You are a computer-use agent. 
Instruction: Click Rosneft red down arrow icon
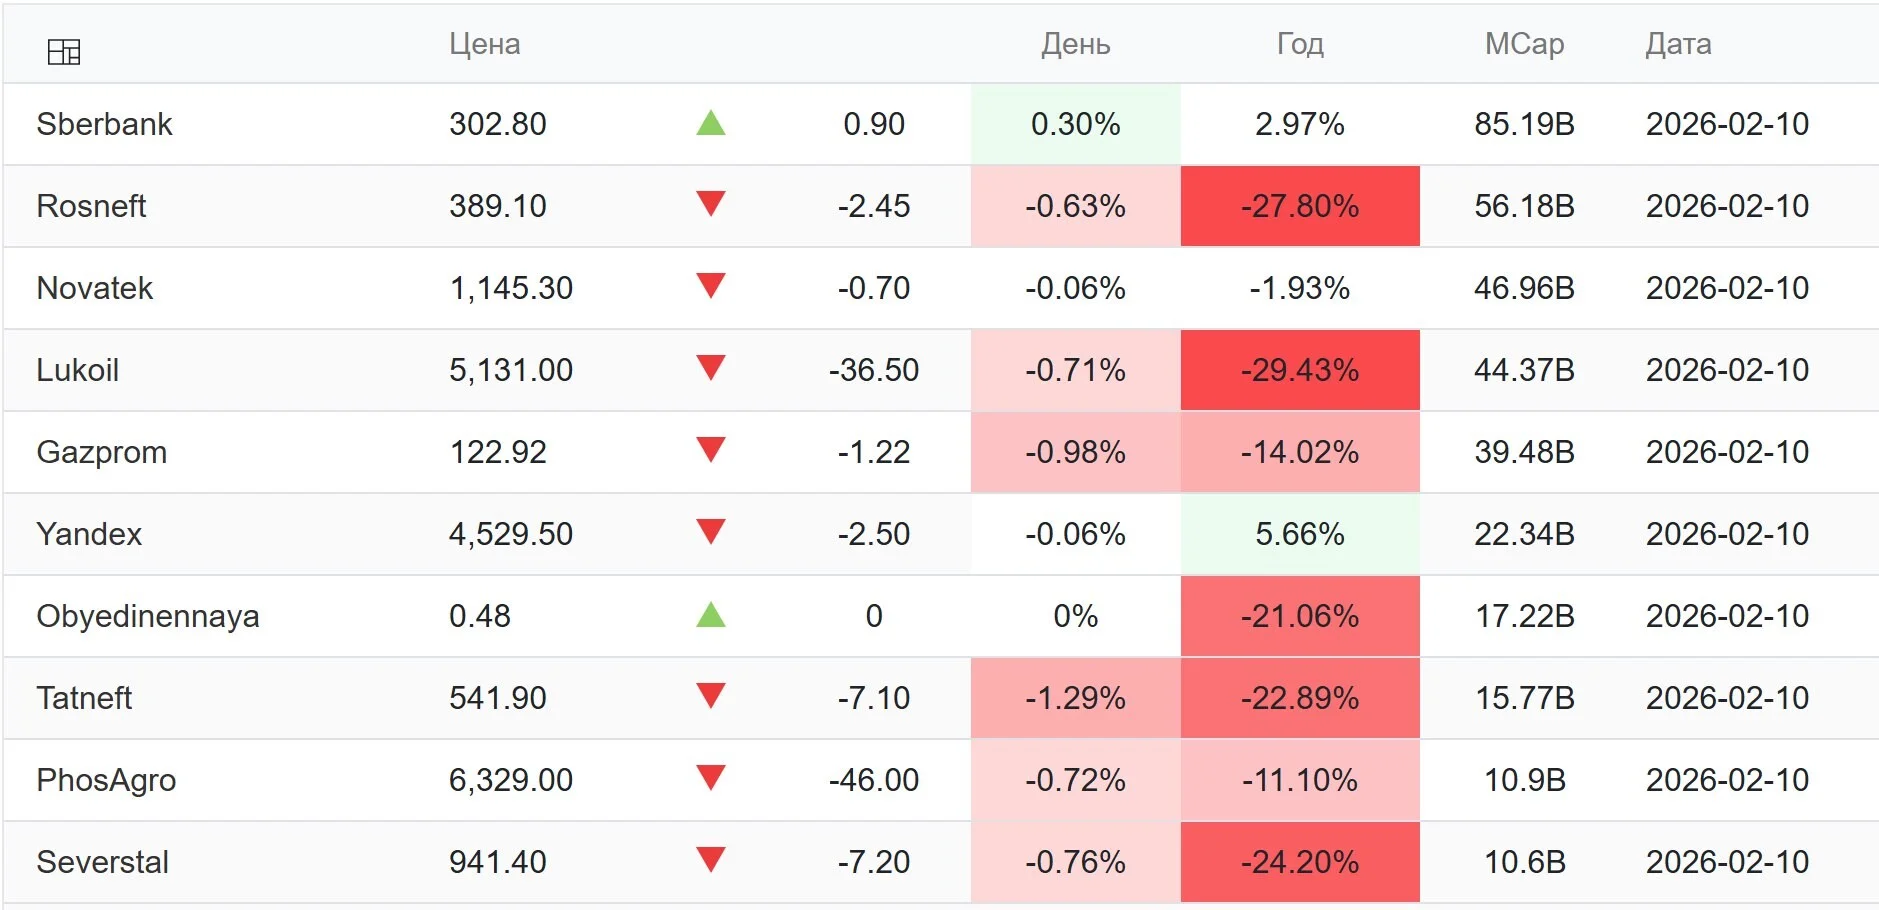[711, 204]
